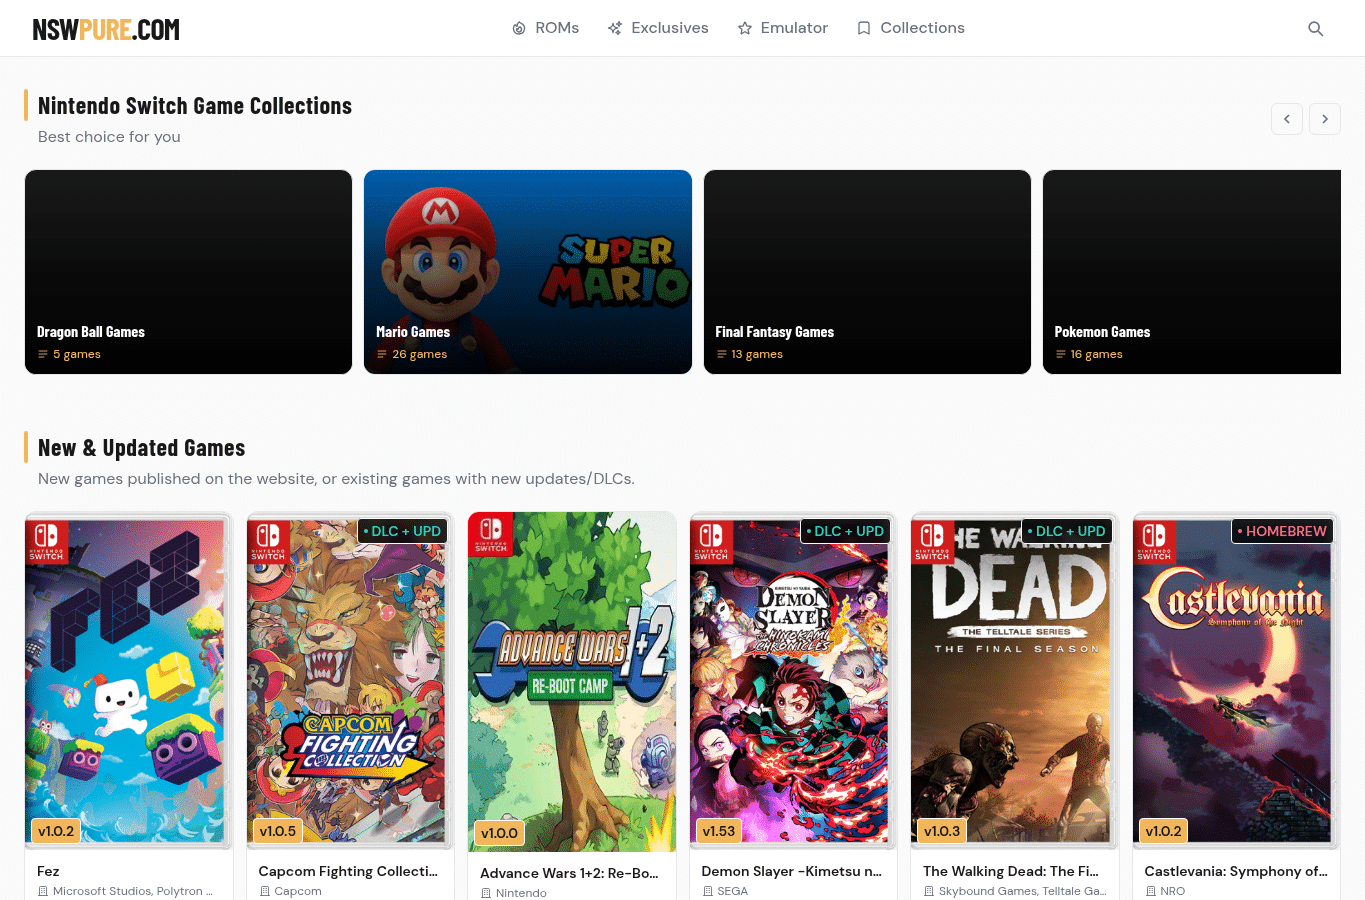Click 'Castlevania: Symphony of...' title

[1236, 871]
